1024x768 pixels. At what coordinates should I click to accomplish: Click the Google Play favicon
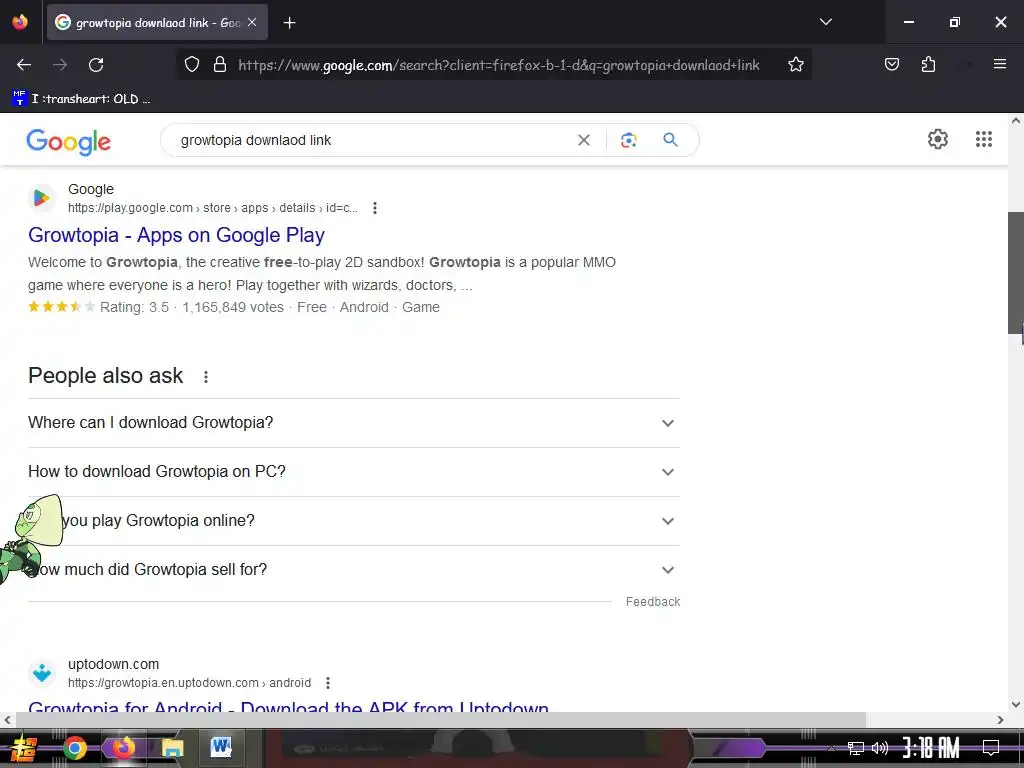pos(42,197)
